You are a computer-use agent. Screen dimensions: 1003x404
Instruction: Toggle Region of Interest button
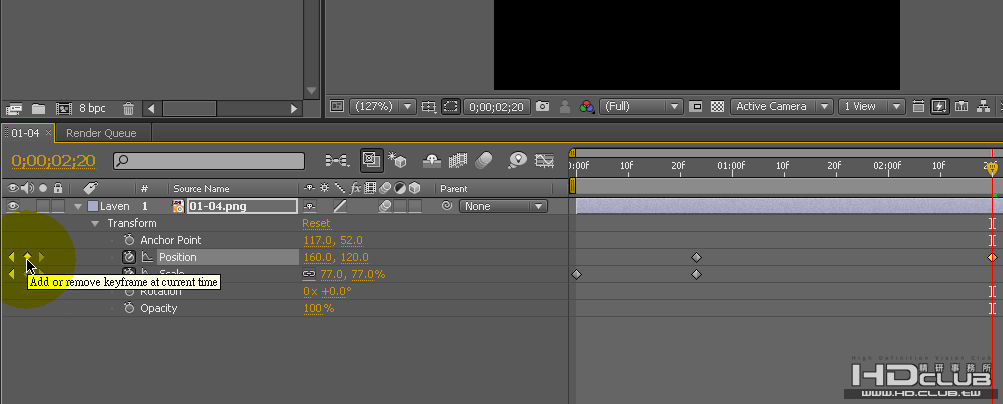click(697, 107)
